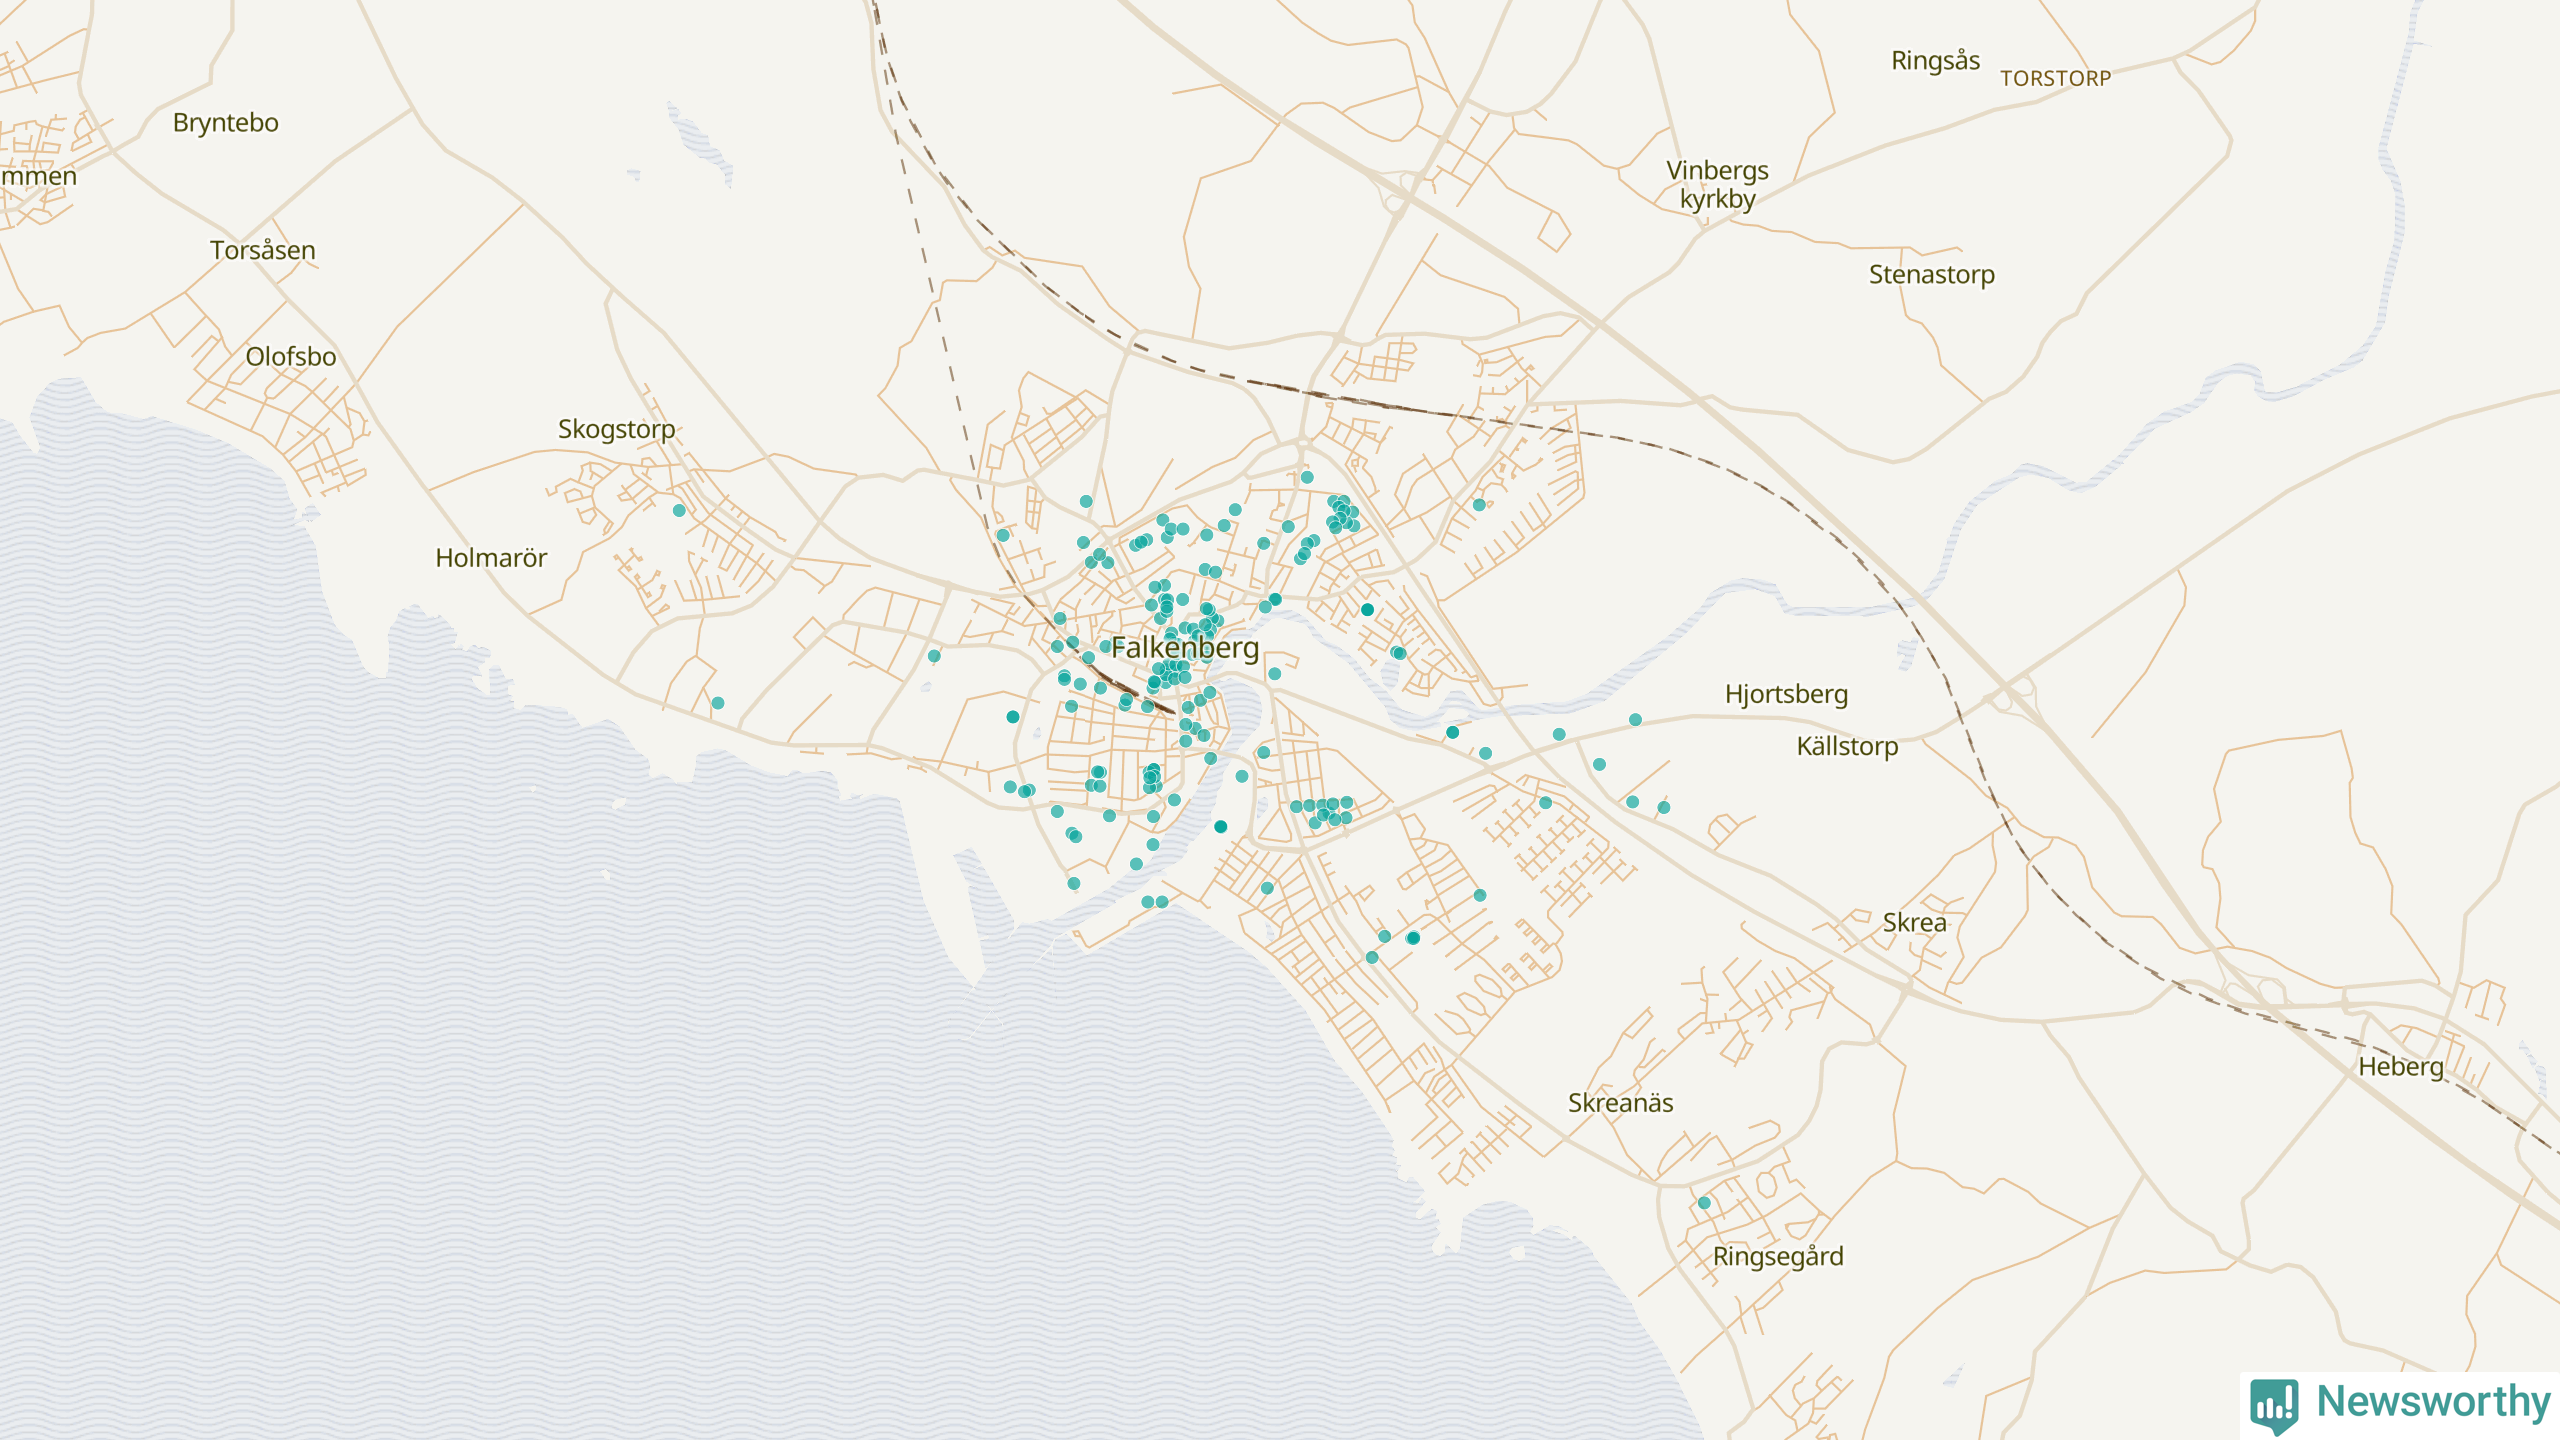Click the Skrea place label
The image size is (2560, 1440).
click(1914, 923)
